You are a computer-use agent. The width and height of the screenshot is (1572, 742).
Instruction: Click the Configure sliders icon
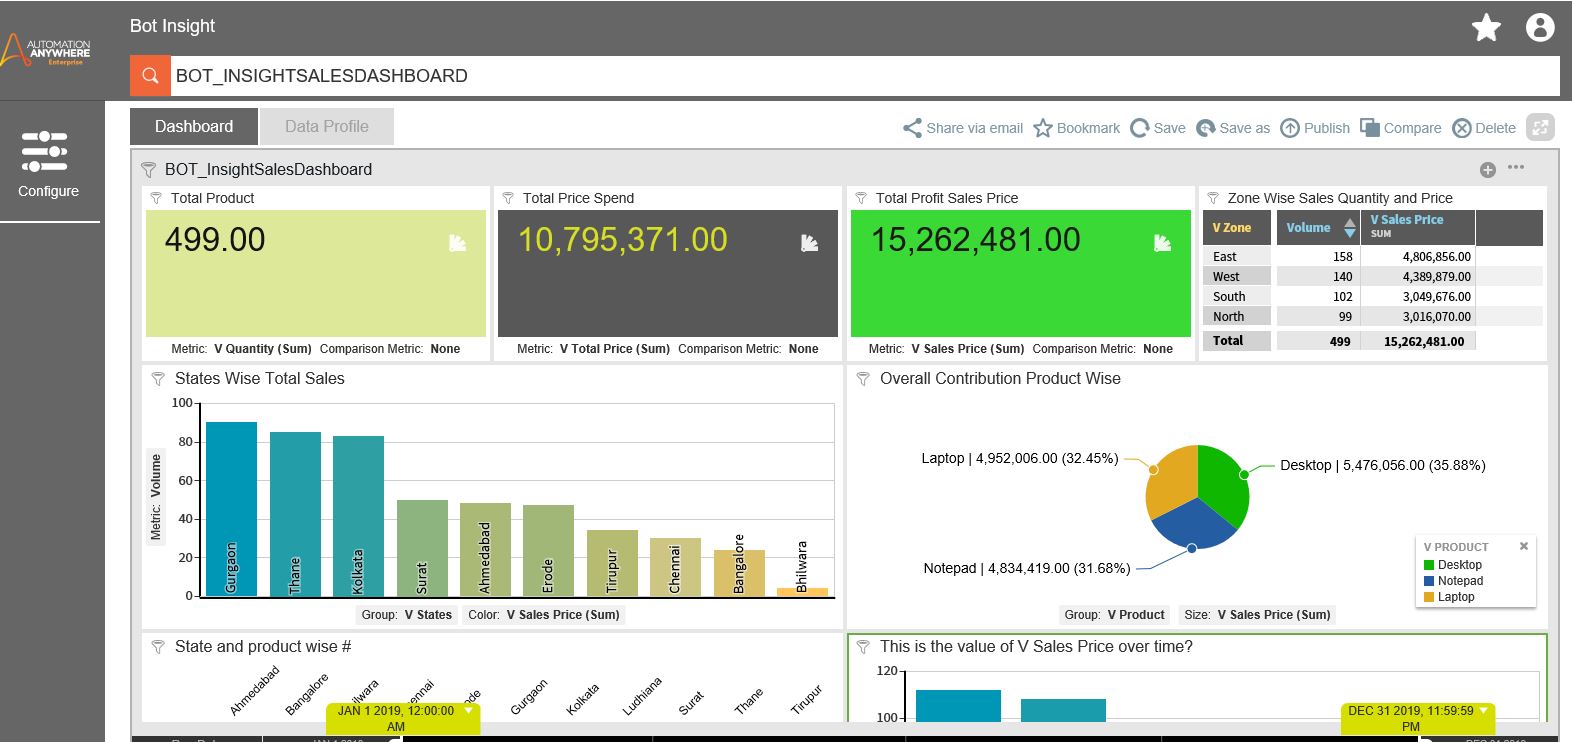click(x=44, y=151)
